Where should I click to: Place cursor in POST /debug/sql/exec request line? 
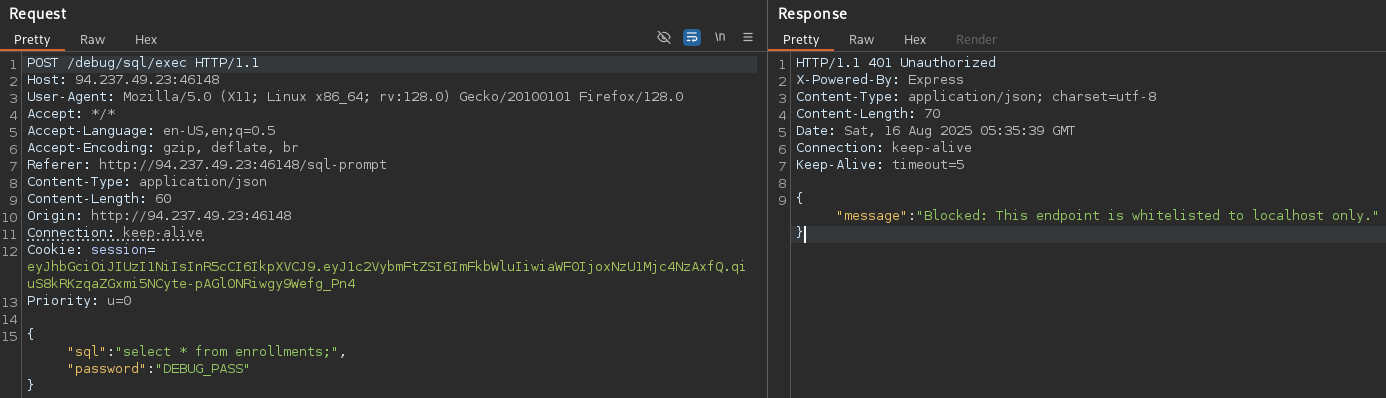pyautogui.click(x=143, y=63)
